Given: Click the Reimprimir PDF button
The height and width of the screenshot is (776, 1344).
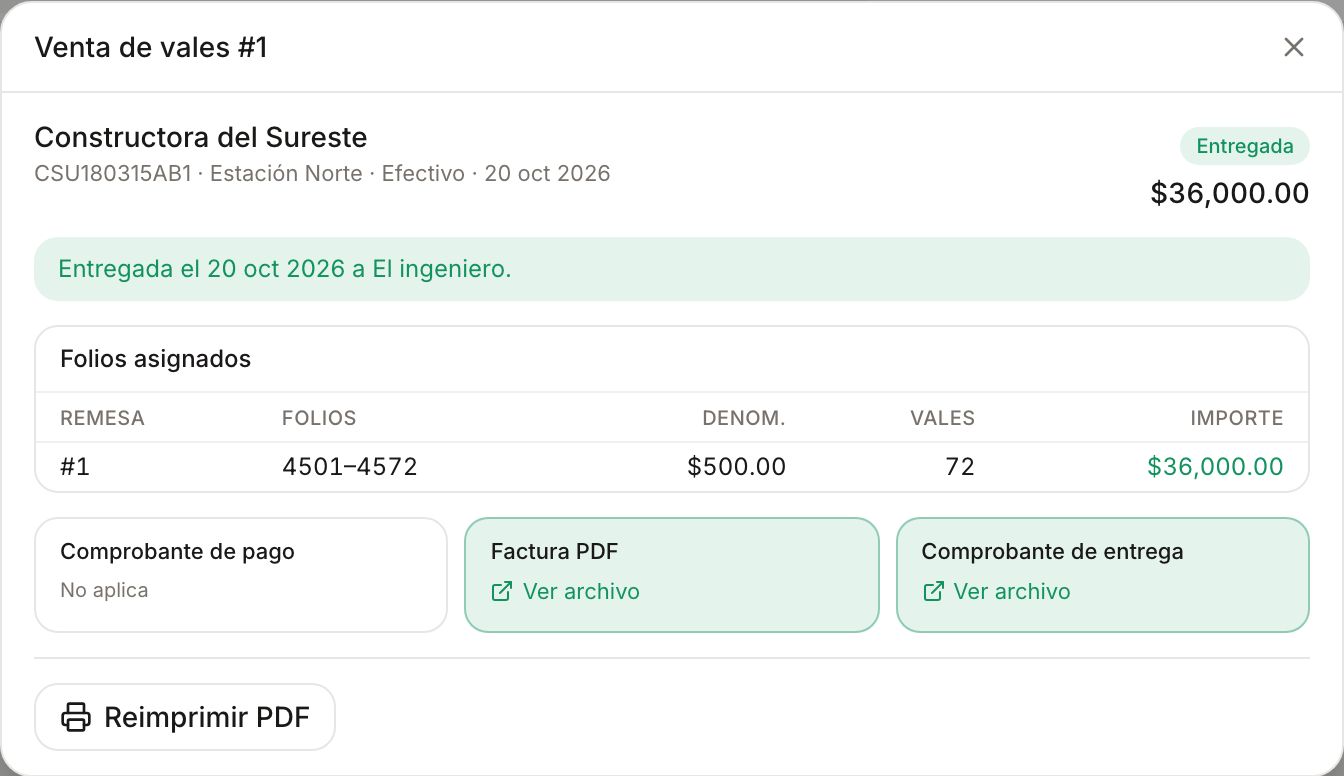Looking at the screenshot, I should click(185, 717).
